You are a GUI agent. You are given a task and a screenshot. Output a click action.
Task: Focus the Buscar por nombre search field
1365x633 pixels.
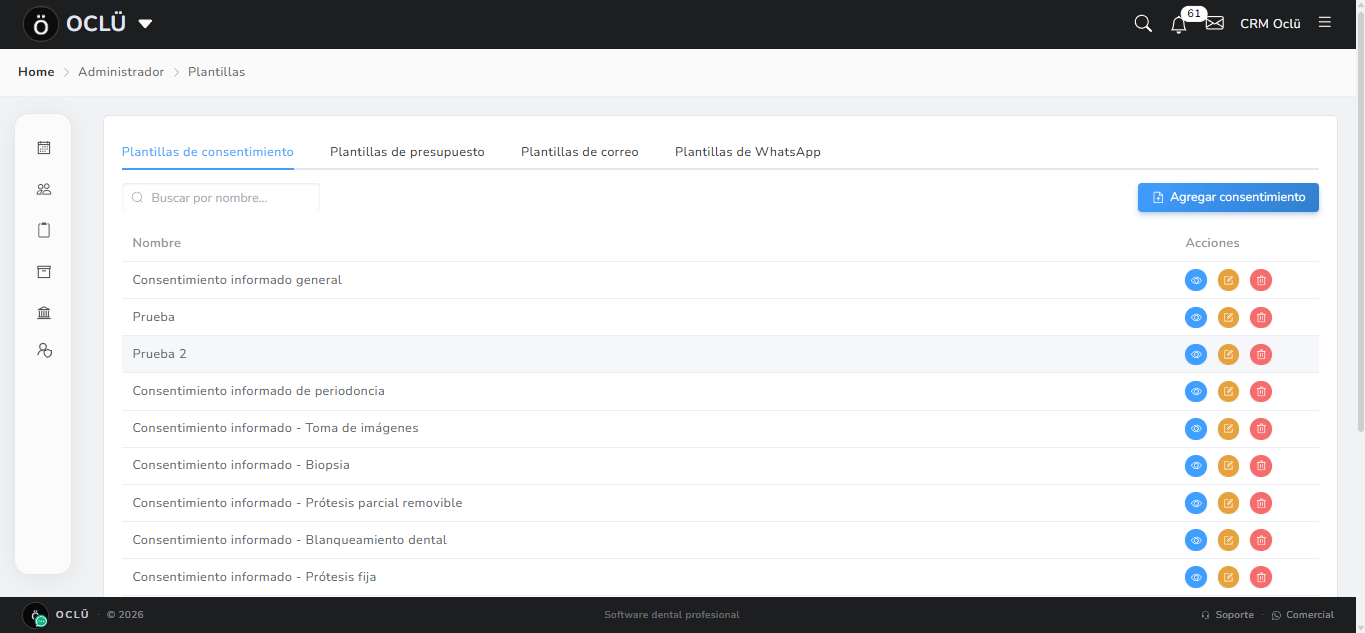click(x=221, y=198)
